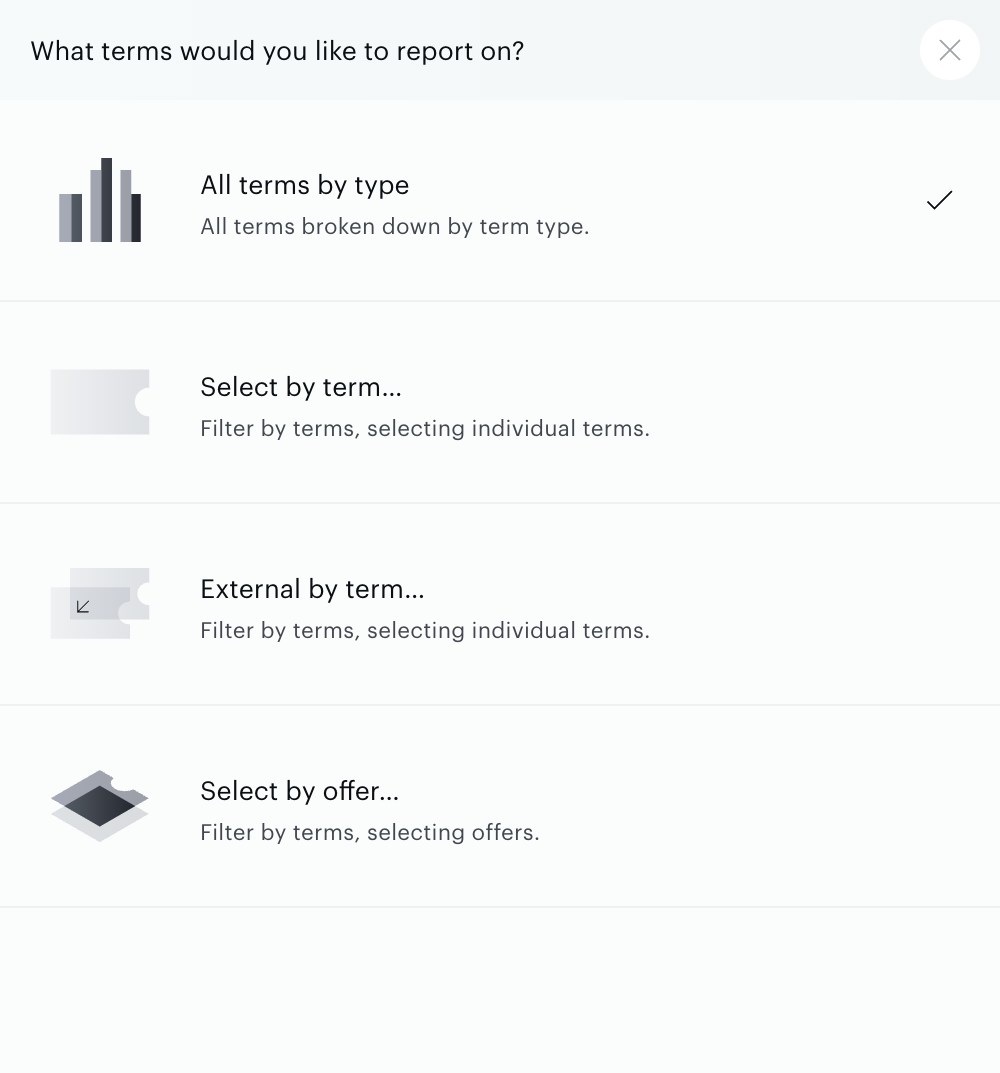Click blank space below the options list
The width and height of the screenshot is (1000, 1073).
coord(500,990)
